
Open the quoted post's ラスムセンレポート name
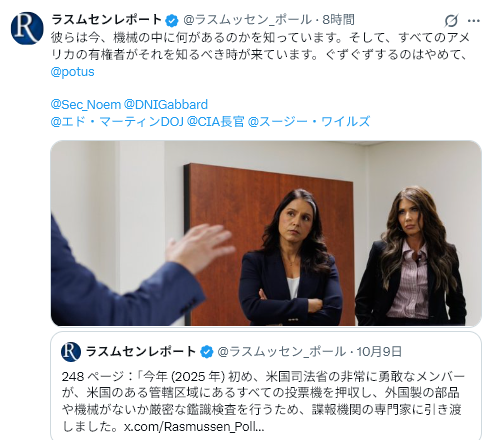141,352
